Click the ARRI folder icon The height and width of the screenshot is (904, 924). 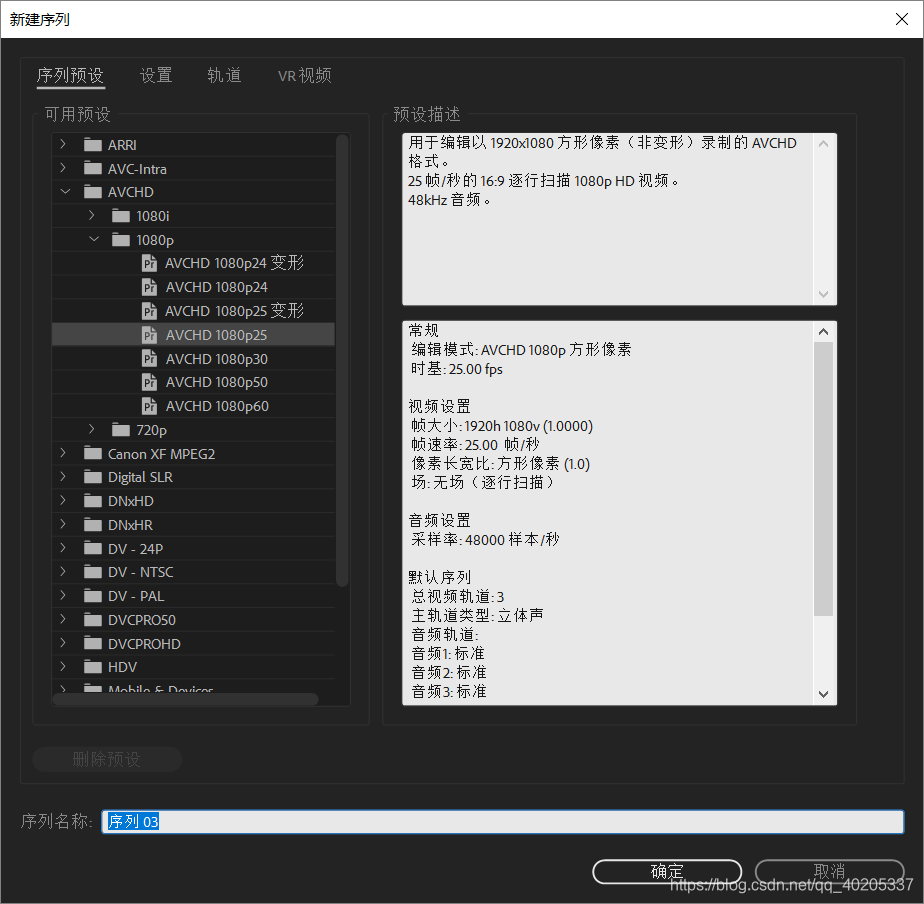pyautogui.click(x=93, y=145)
